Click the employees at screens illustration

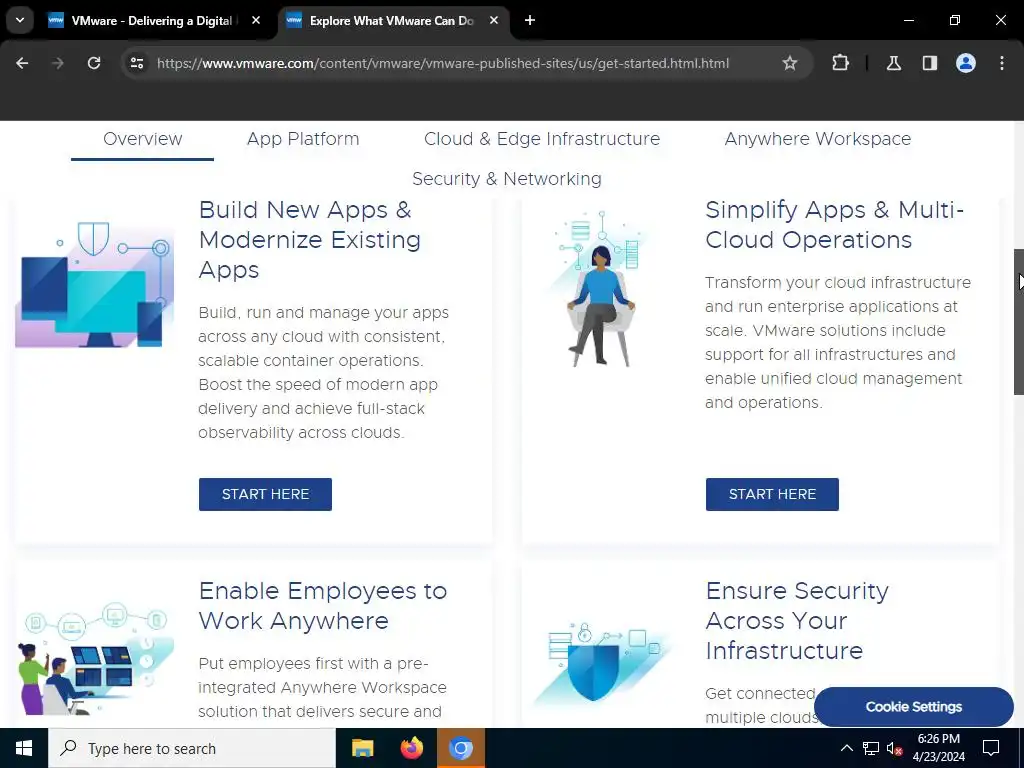pos(95,658)
